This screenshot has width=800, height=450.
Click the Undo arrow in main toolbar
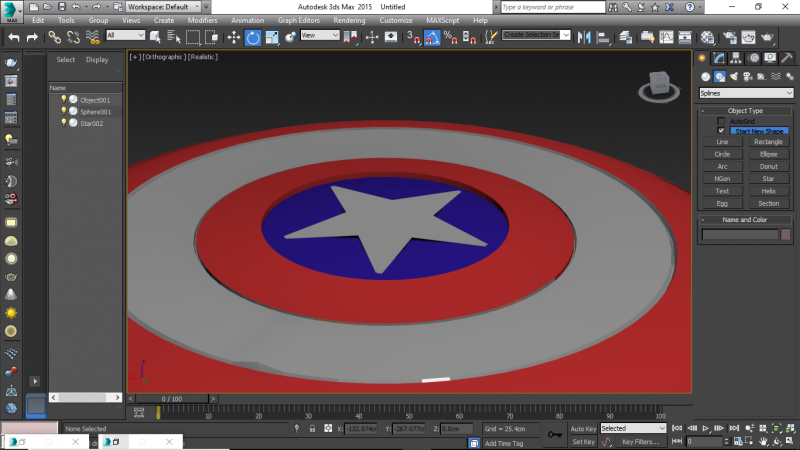click(x=14, y=37)
